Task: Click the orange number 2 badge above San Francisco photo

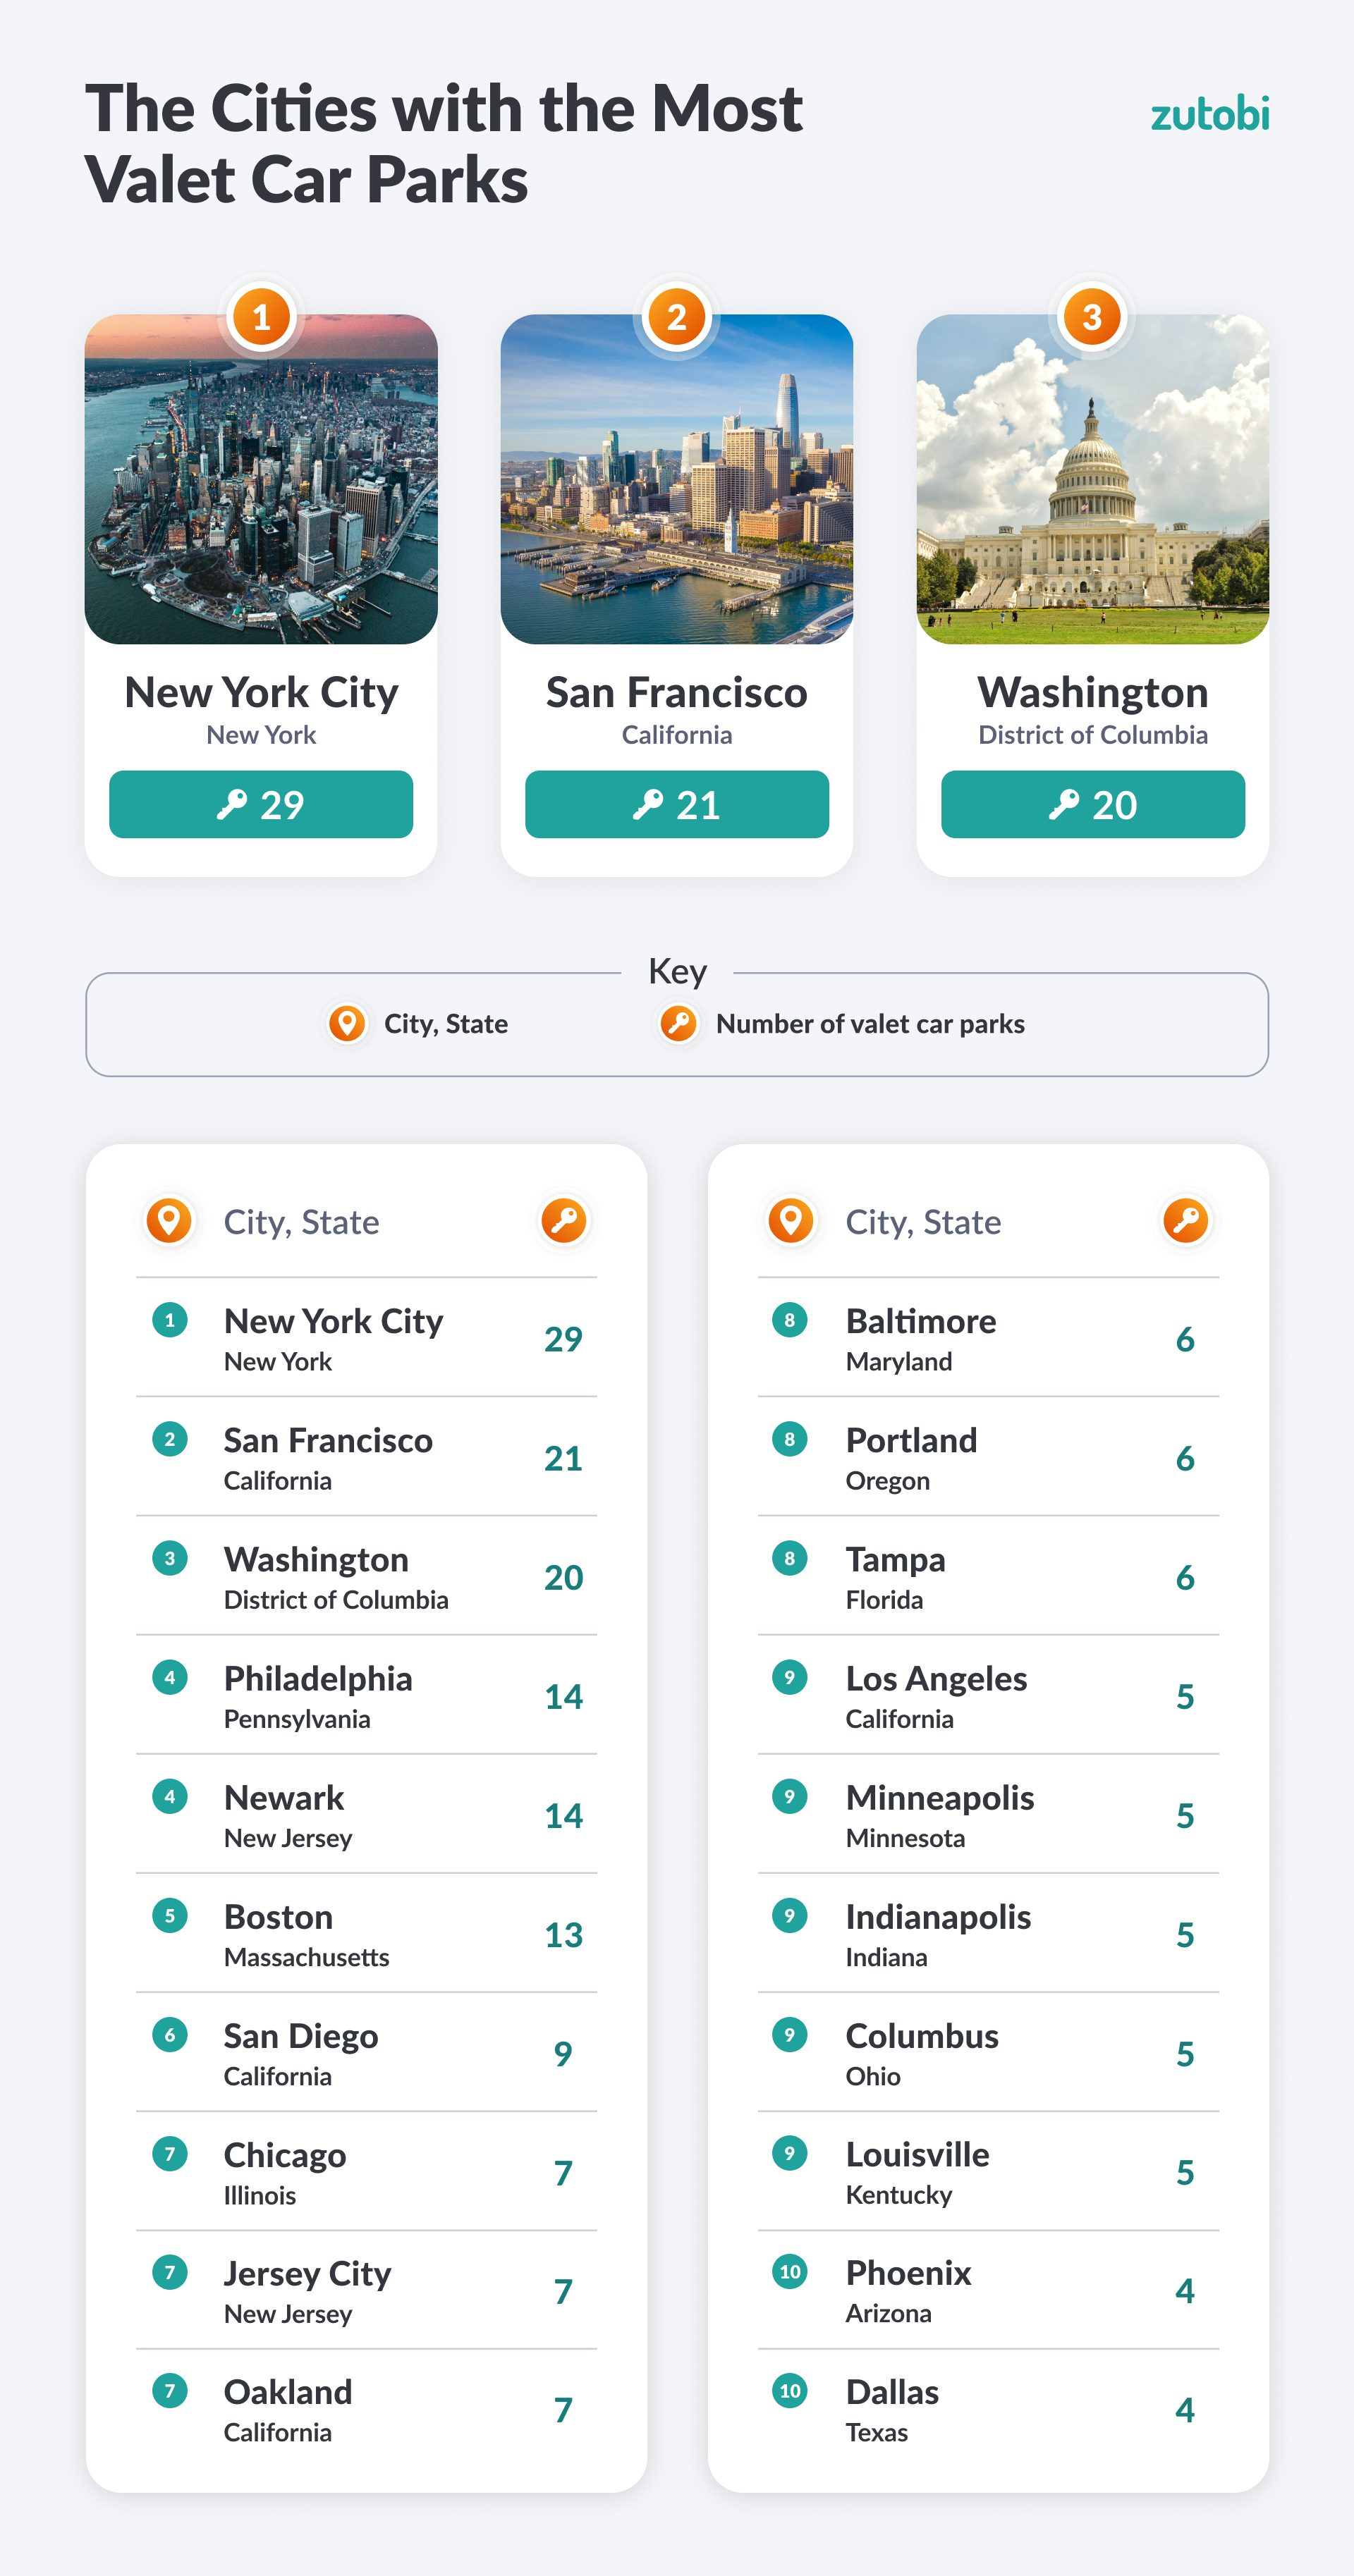Action: coord(677,317)
